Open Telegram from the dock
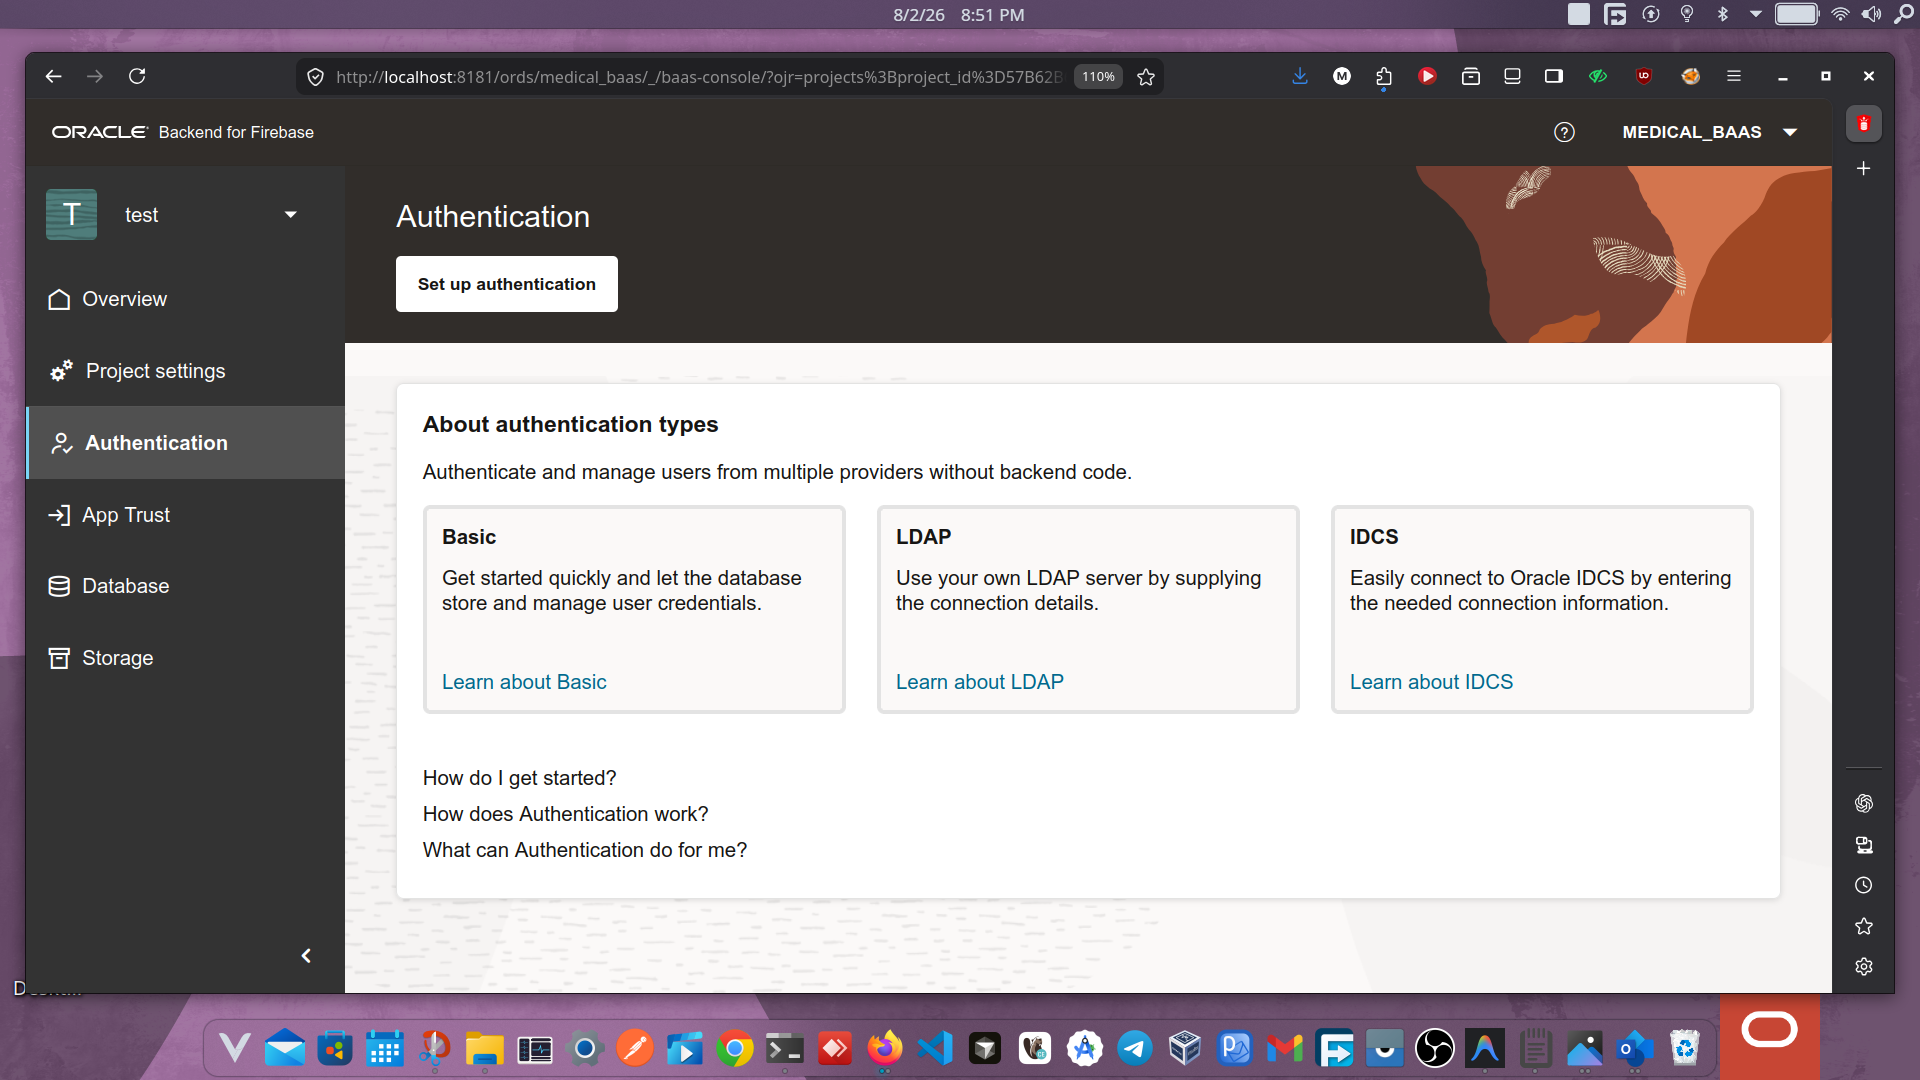1920x1080 pixels. (x=1135, y=1049)
